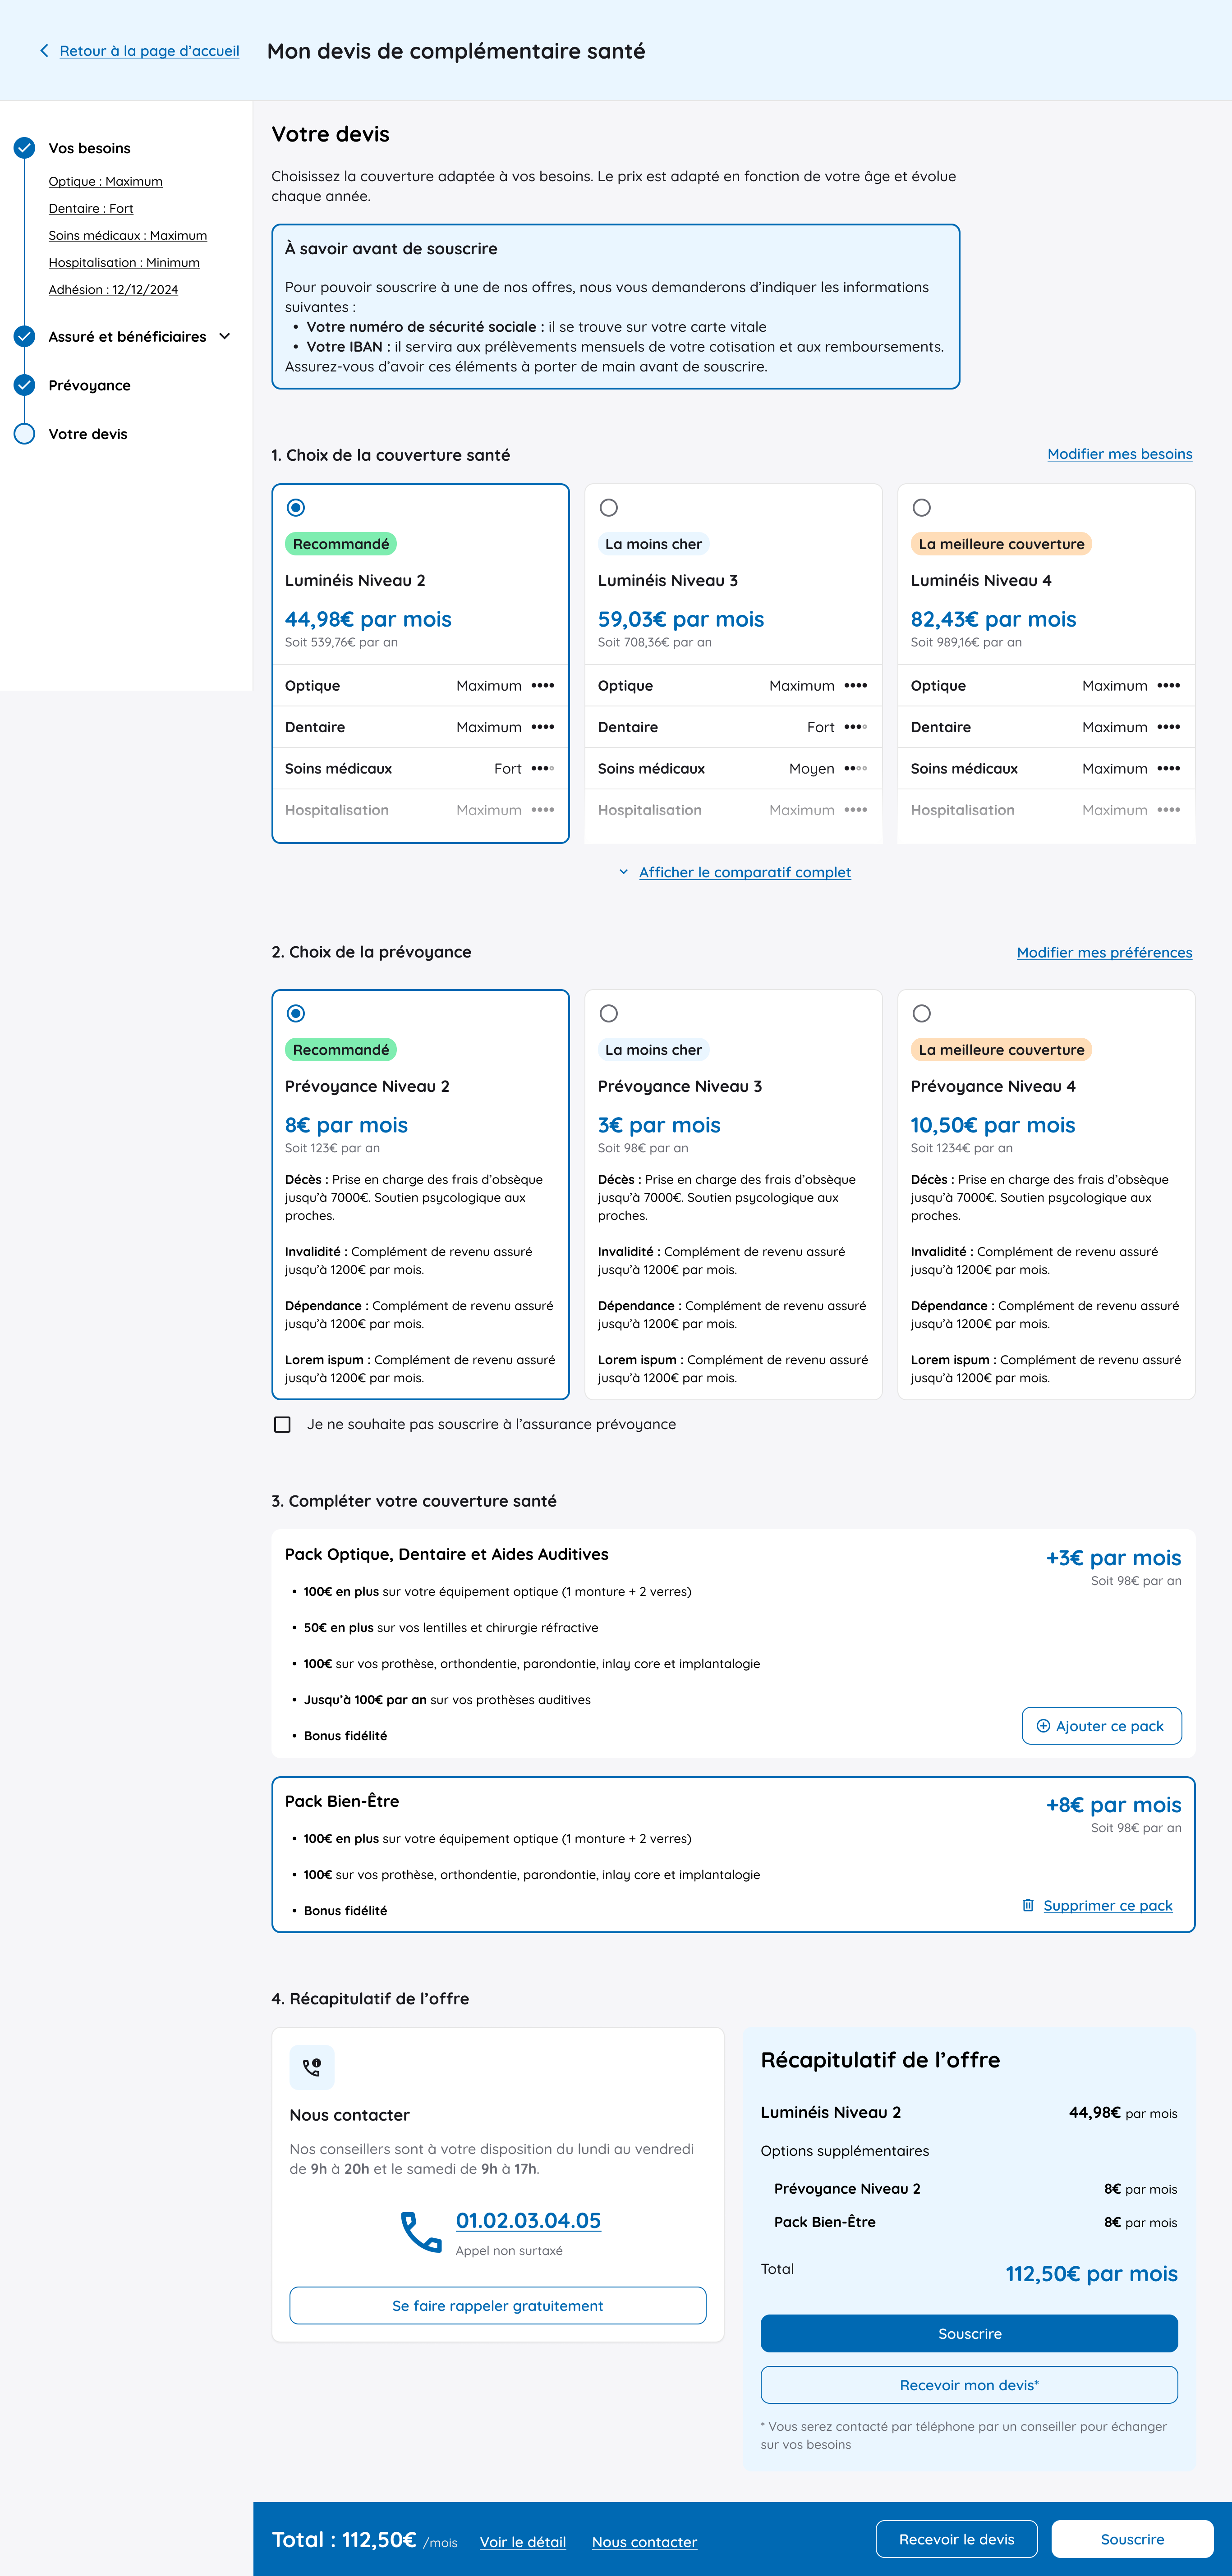Select Prévoyance Niveau 4 radio button

coord(922,1013)
